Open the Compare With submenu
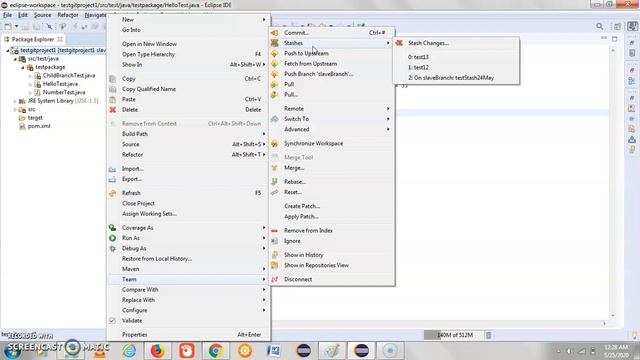This screenshot has height=360, width=640. [x=188, y=290]
